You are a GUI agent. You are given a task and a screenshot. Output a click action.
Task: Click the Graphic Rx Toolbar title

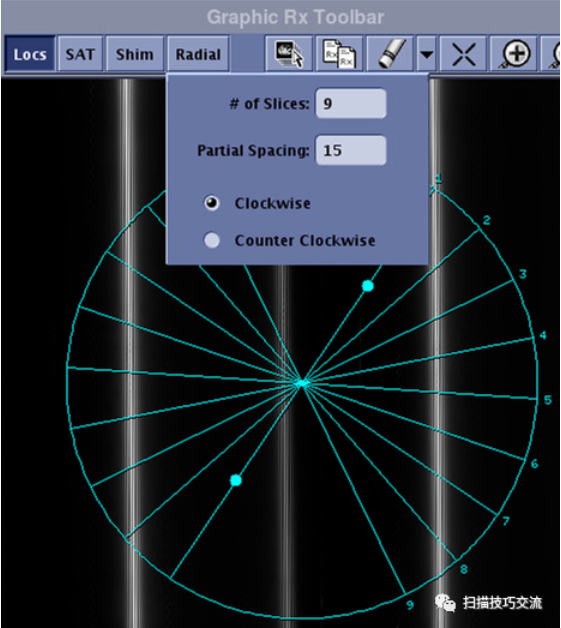pyautogui.click(x=296, y=17)
